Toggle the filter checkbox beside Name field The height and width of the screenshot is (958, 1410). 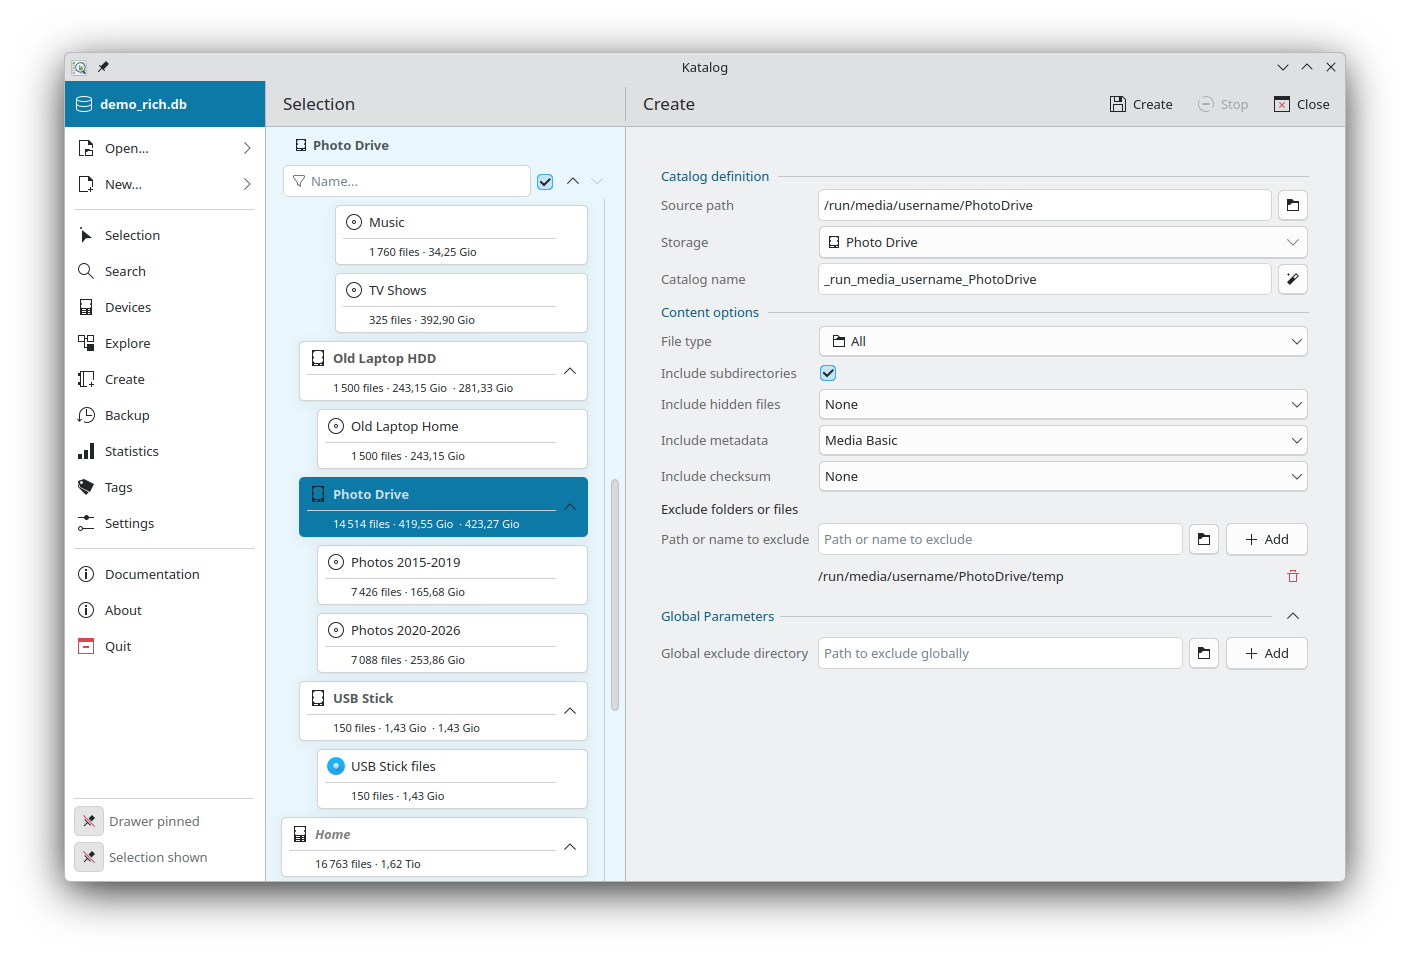(x=545, y=181)
